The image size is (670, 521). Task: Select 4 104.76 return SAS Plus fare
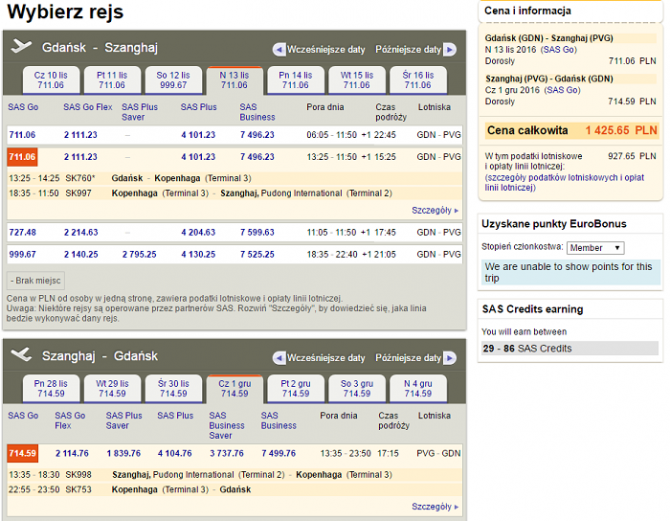pos(175,453)
